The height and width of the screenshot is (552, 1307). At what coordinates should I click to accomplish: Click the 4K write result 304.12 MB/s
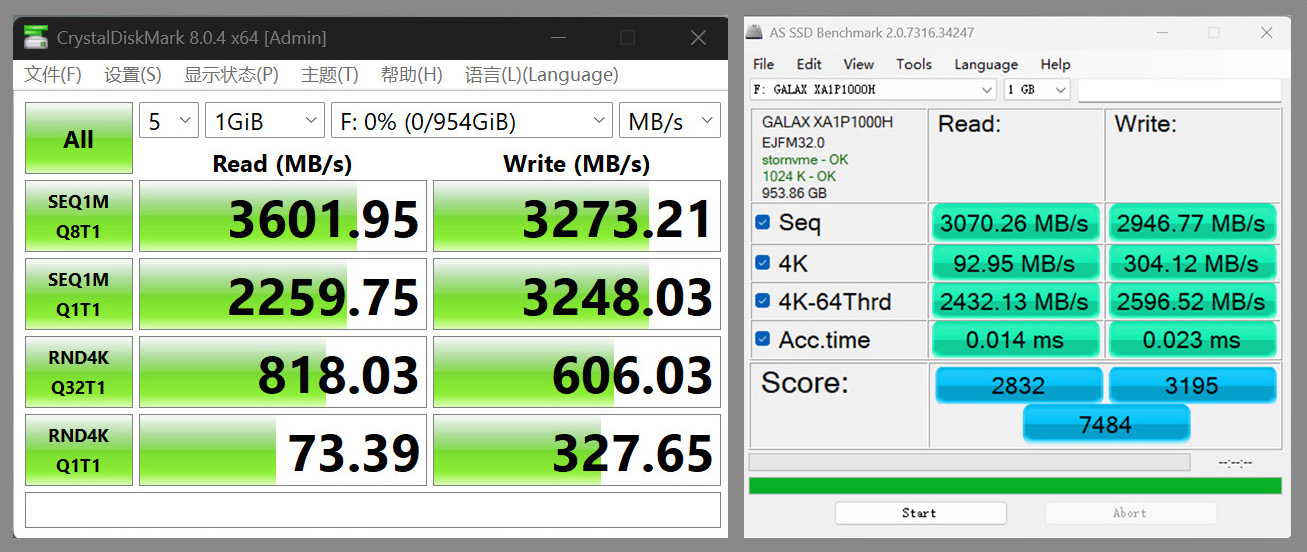[1192, 263]
